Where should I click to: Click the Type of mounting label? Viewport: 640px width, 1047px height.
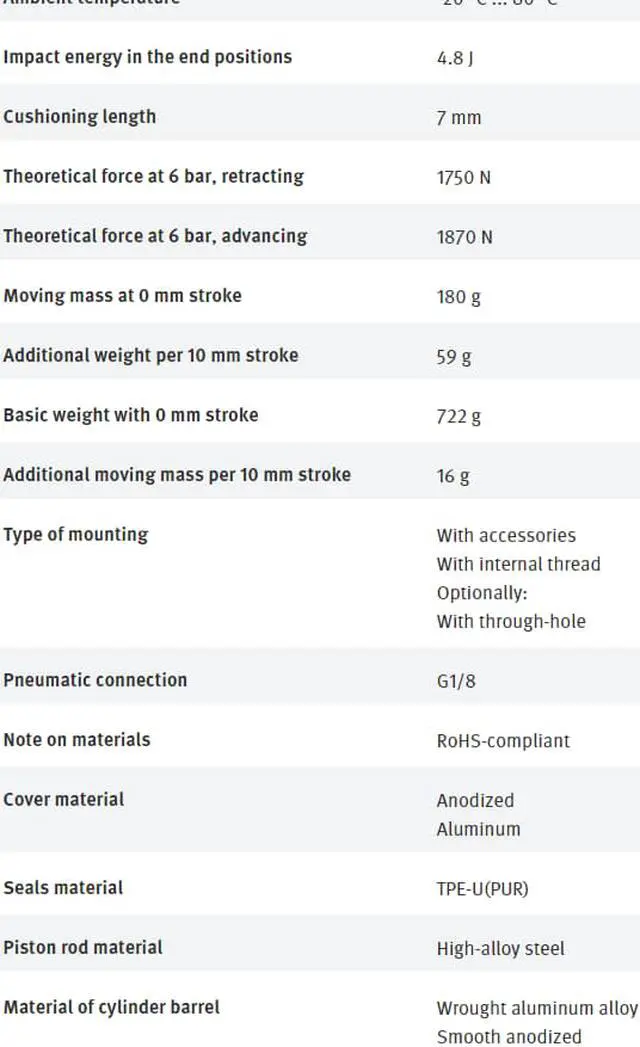[x=75, y=535]
